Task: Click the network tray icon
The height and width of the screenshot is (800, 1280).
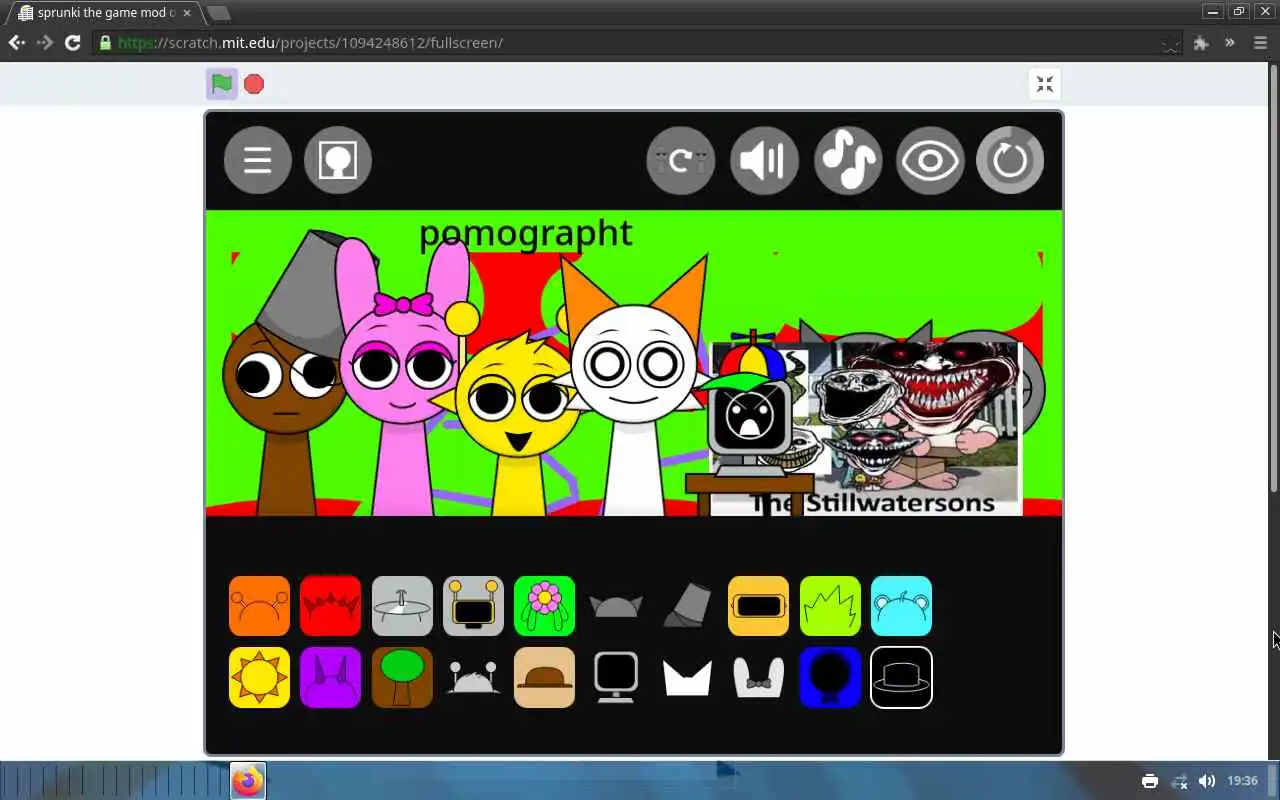Action: 1179,781
